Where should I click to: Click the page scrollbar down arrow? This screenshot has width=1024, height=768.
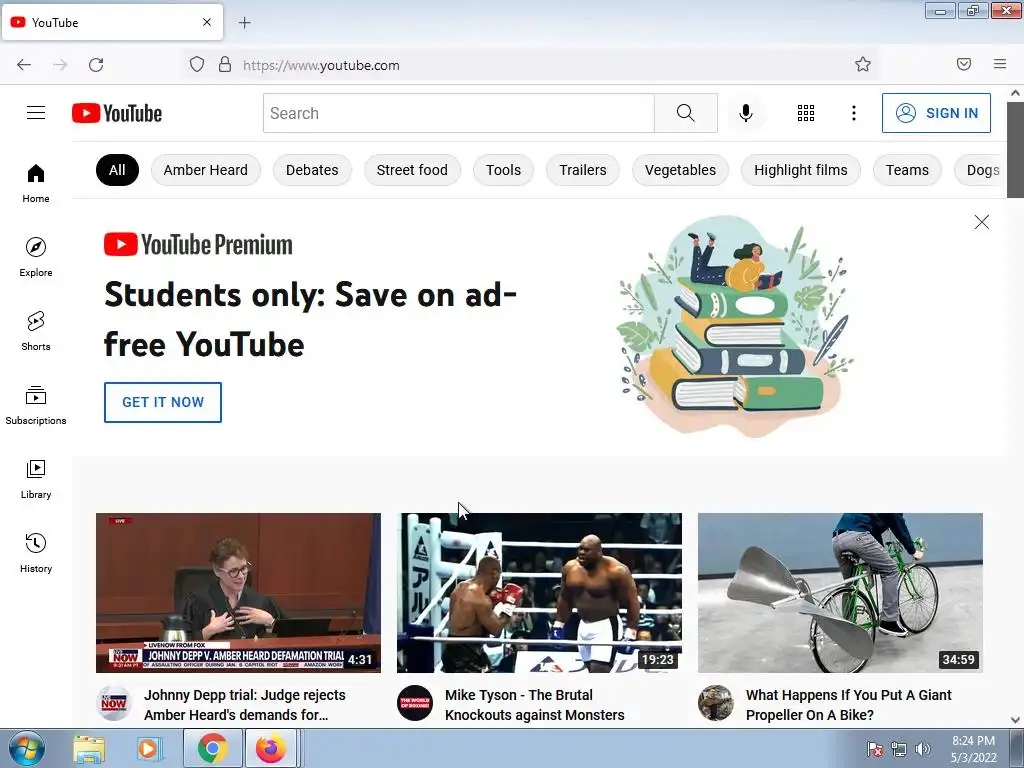point(1016,720)
